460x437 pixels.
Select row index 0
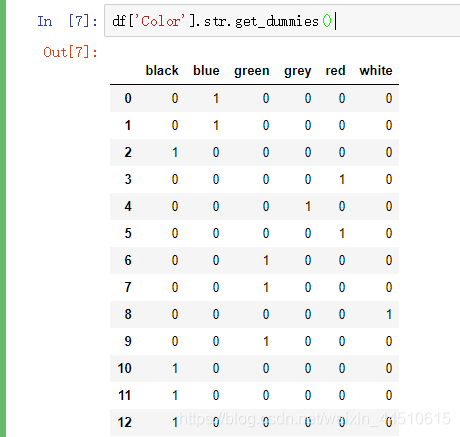point(128,98)
